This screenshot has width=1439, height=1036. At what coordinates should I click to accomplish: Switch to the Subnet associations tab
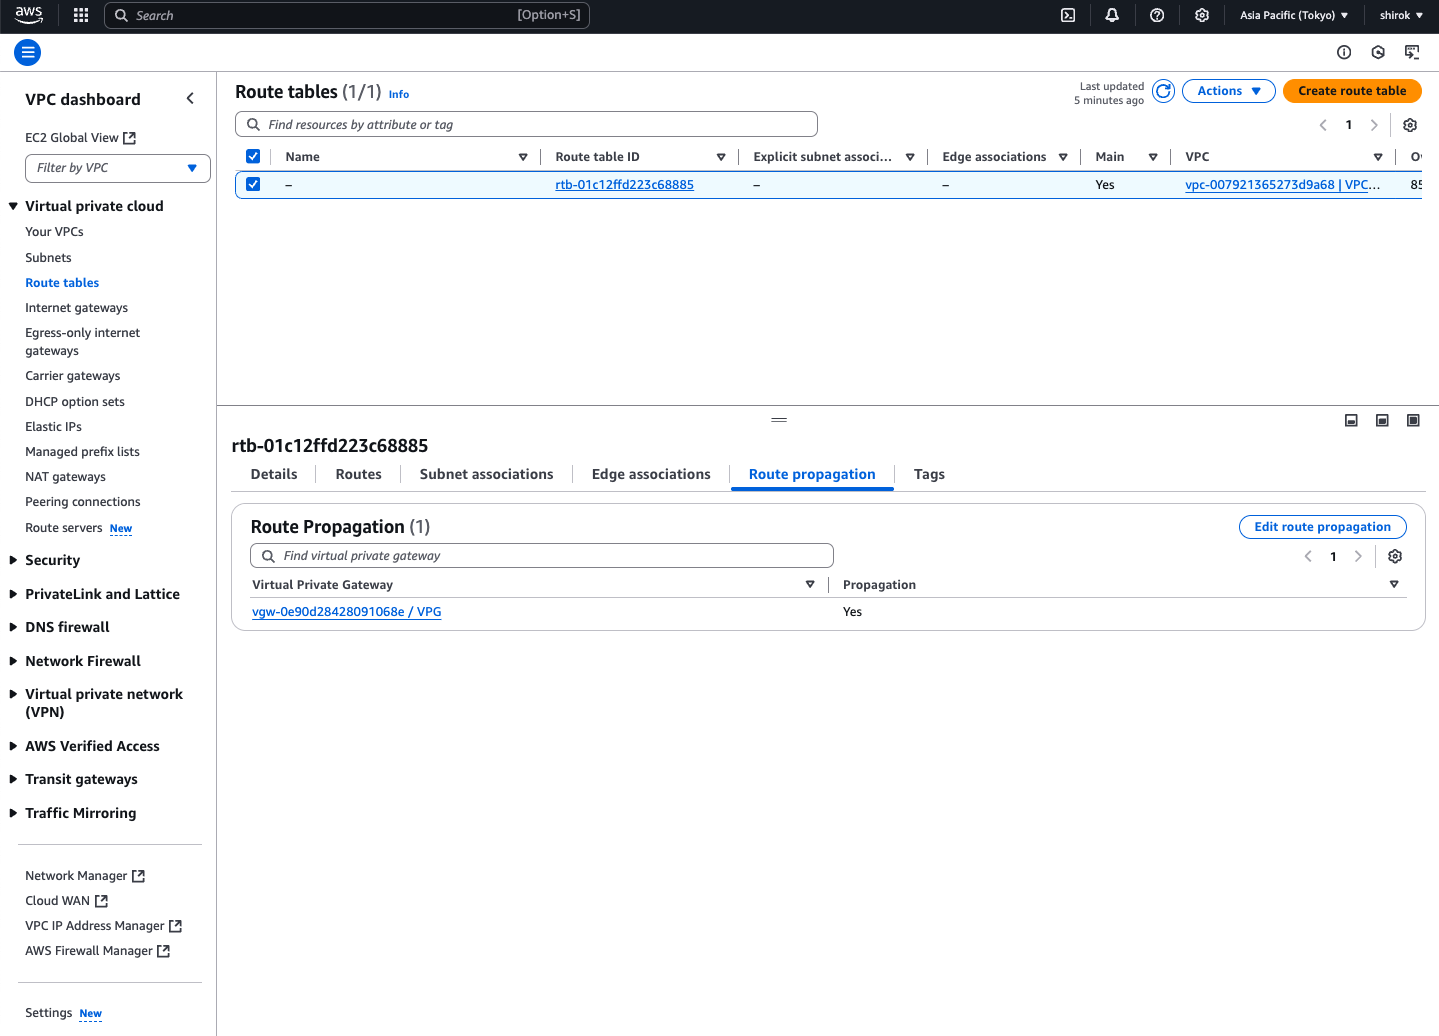point(486,474)
